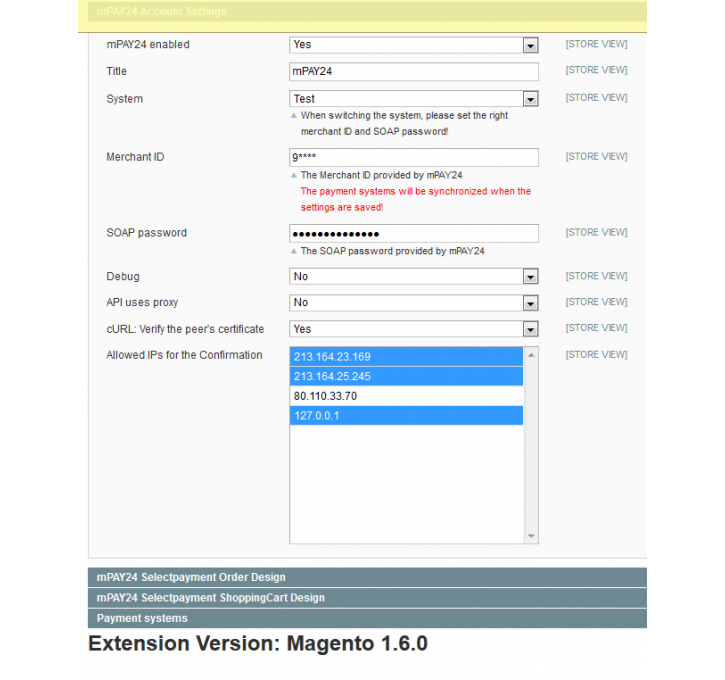Open the API uses proxy dropdown

click(x=413, y=303)
